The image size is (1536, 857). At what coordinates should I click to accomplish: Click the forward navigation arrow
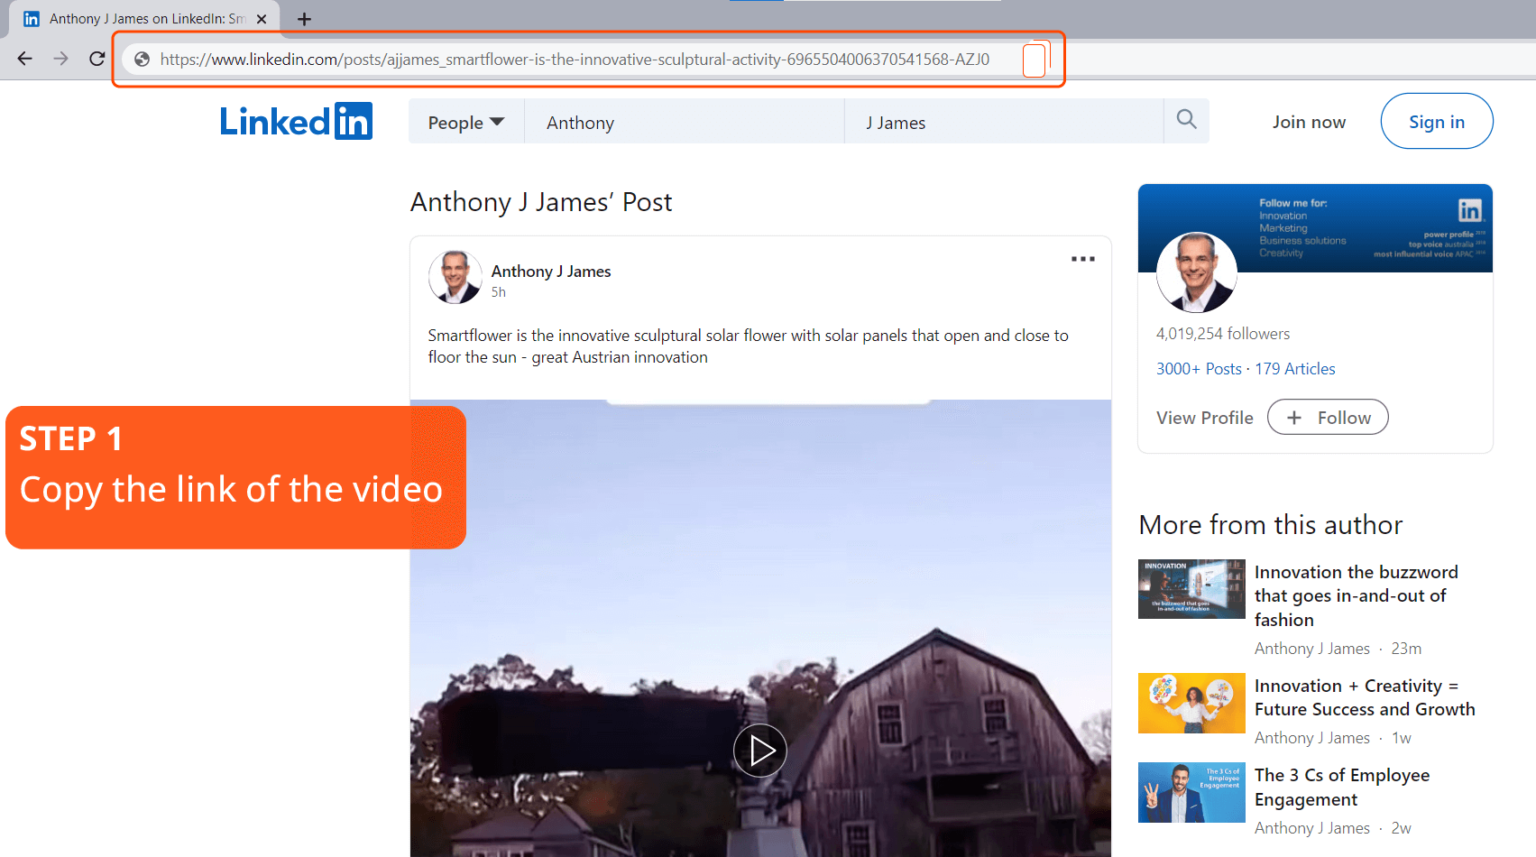coord(60,58)
